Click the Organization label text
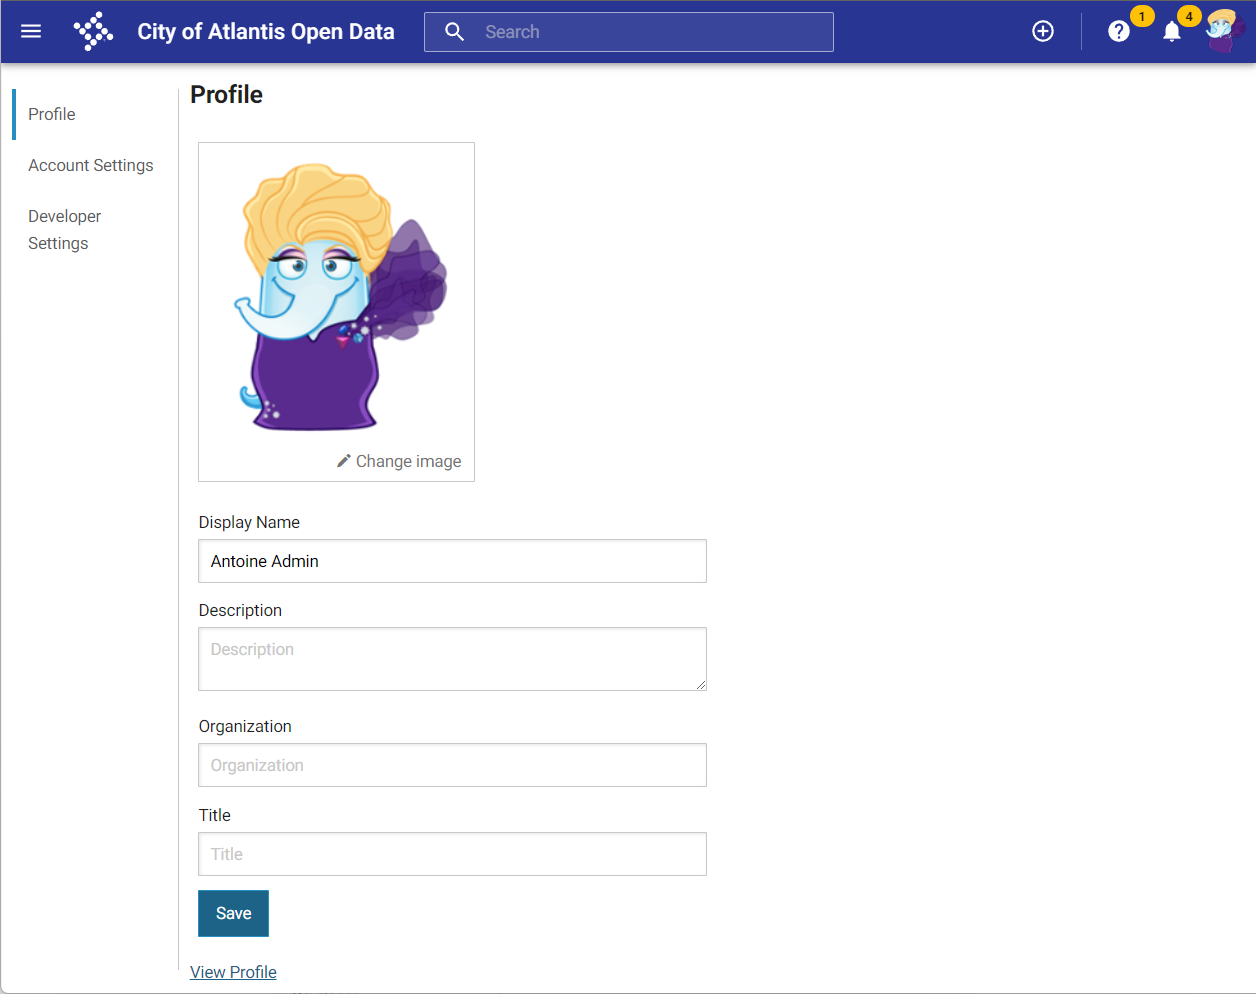 click(x=245, y=726)
